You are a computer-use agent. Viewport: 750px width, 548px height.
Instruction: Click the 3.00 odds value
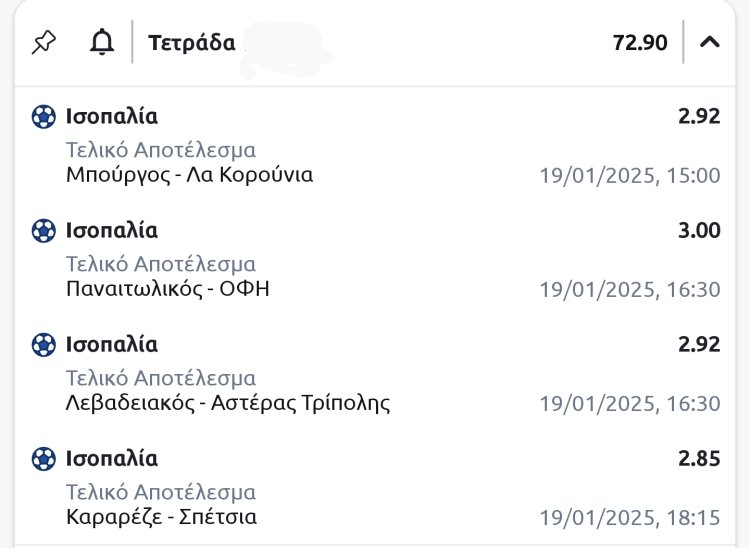tap(699, 231)
